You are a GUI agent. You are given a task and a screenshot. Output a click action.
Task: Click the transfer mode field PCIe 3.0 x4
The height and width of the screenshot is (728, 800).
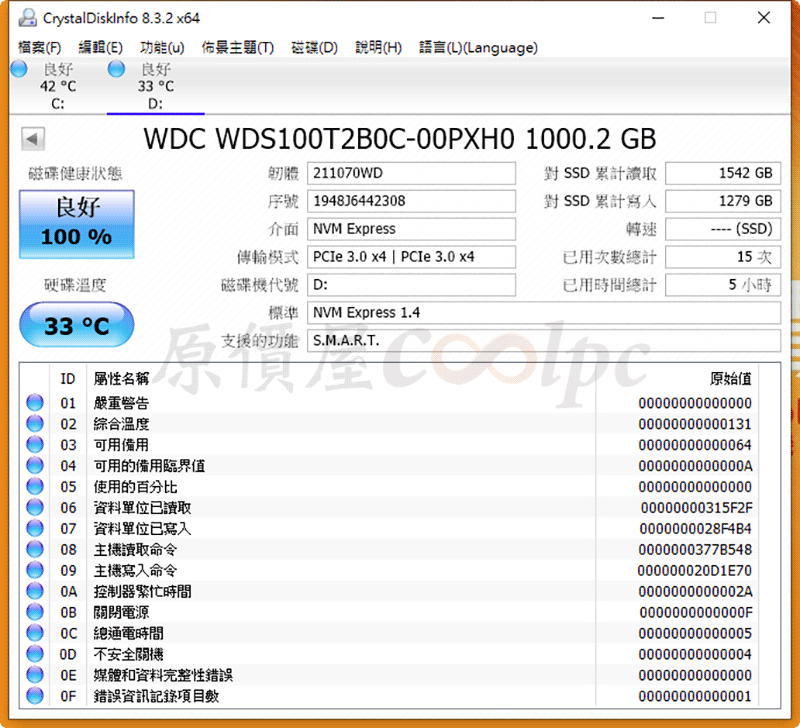tap(411, 257)
